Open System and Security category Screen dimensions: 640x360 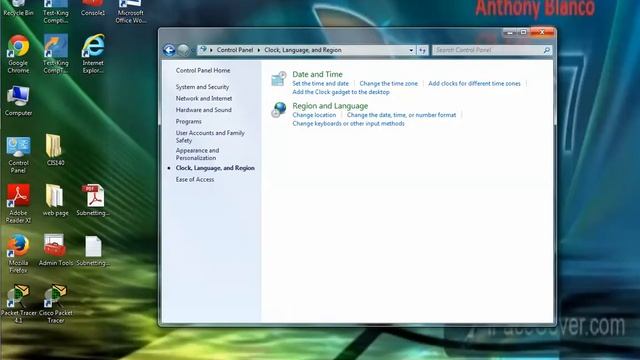tap(202, 87)
